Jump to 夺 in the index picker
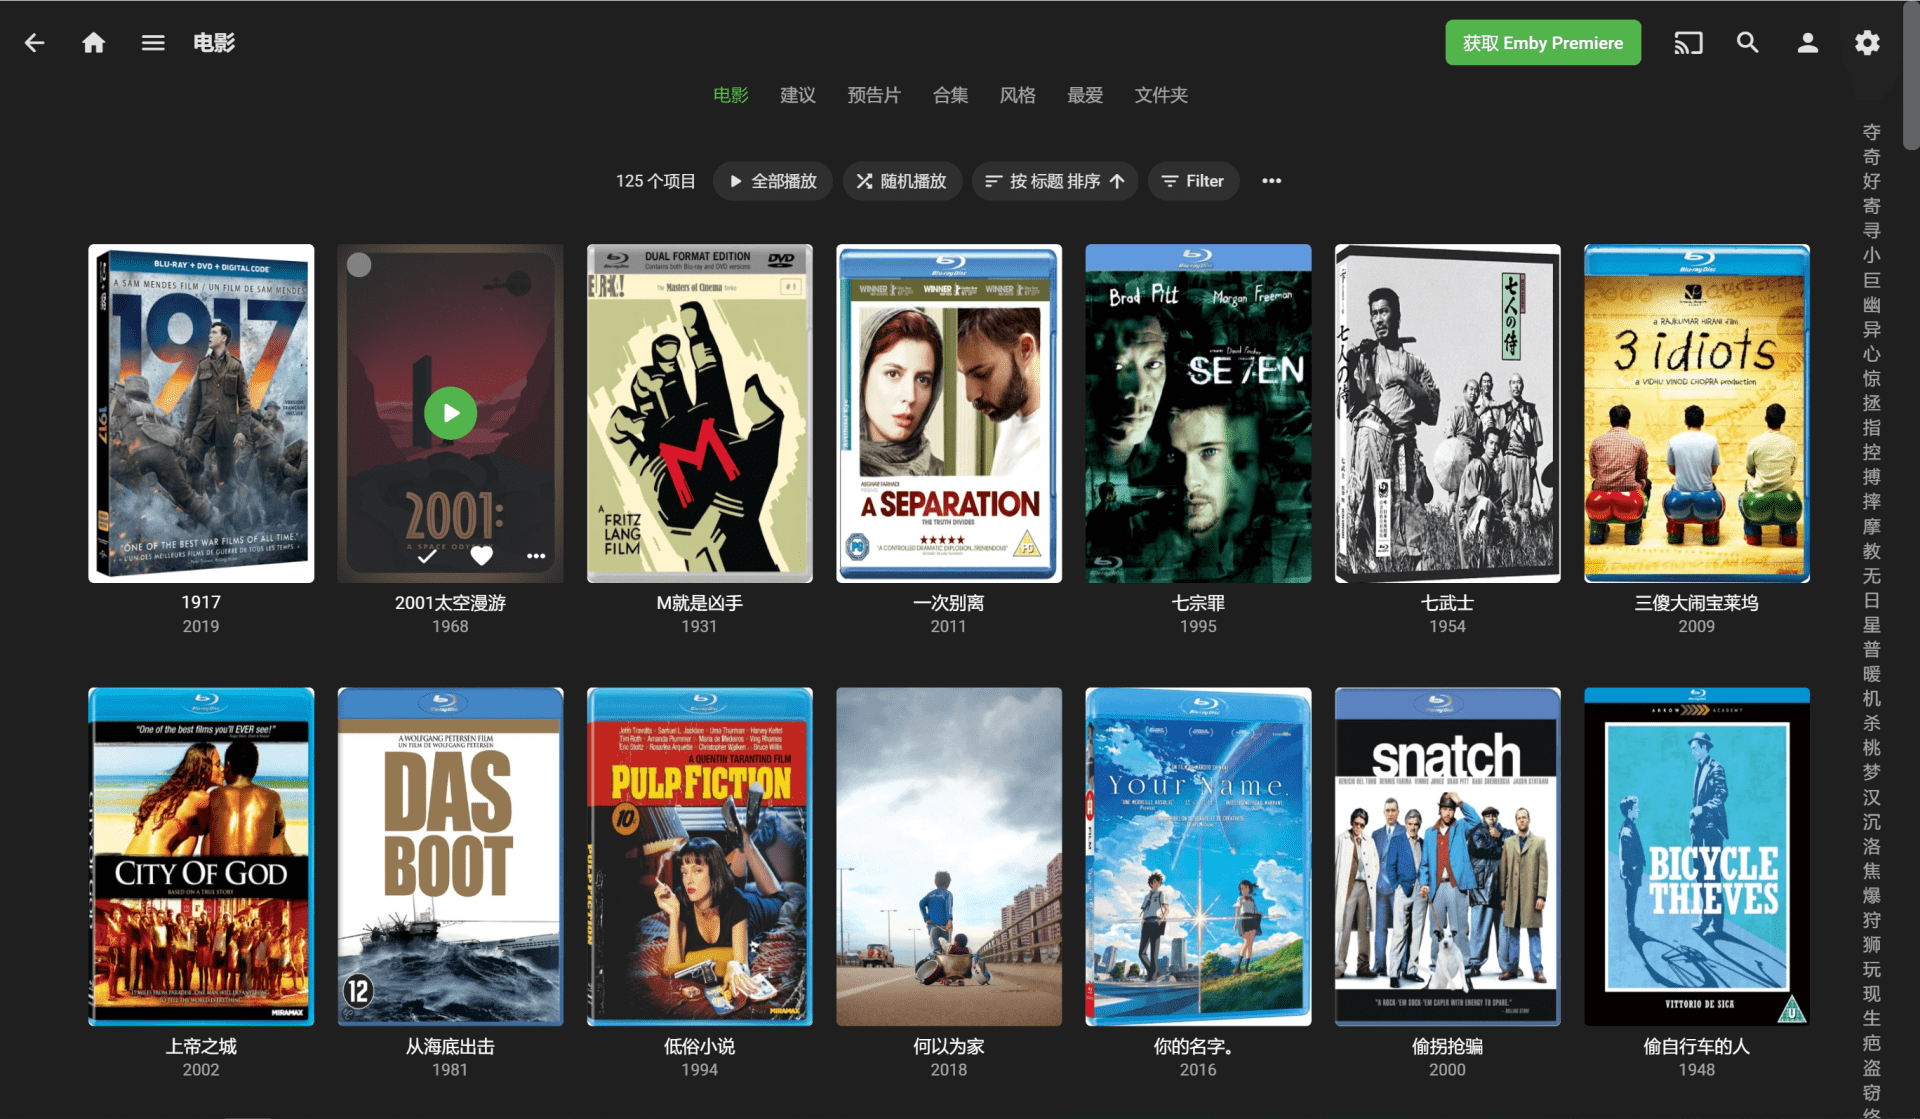The height and width of the screenshot is (1119, 1920). 1872,132
